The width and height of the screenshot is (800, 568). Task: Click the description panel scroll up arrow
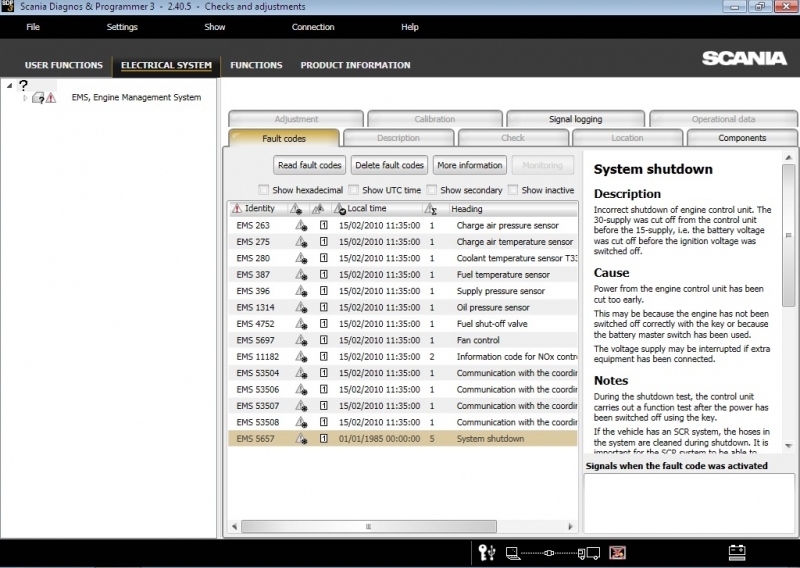tap(788, 158)
